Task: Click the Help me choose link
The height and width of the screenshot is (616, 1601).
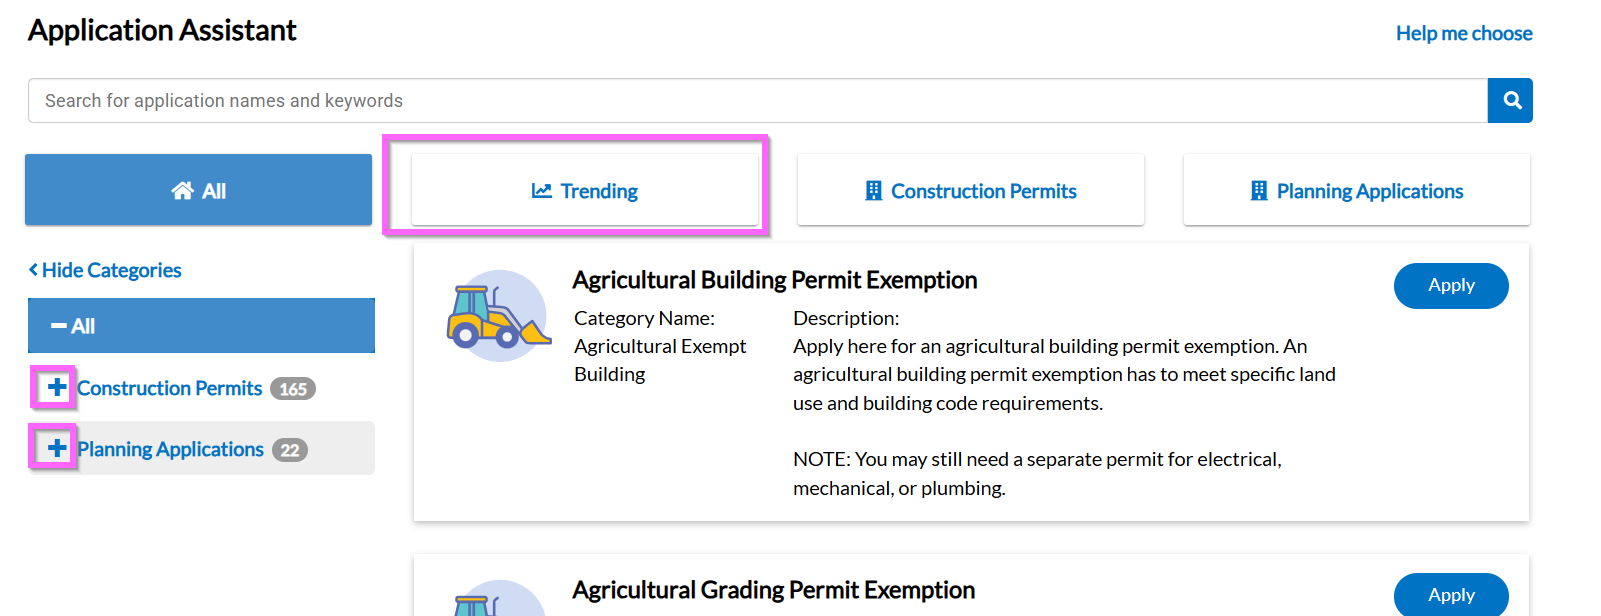Action: pyautogui.click(x=1463, y=33)
